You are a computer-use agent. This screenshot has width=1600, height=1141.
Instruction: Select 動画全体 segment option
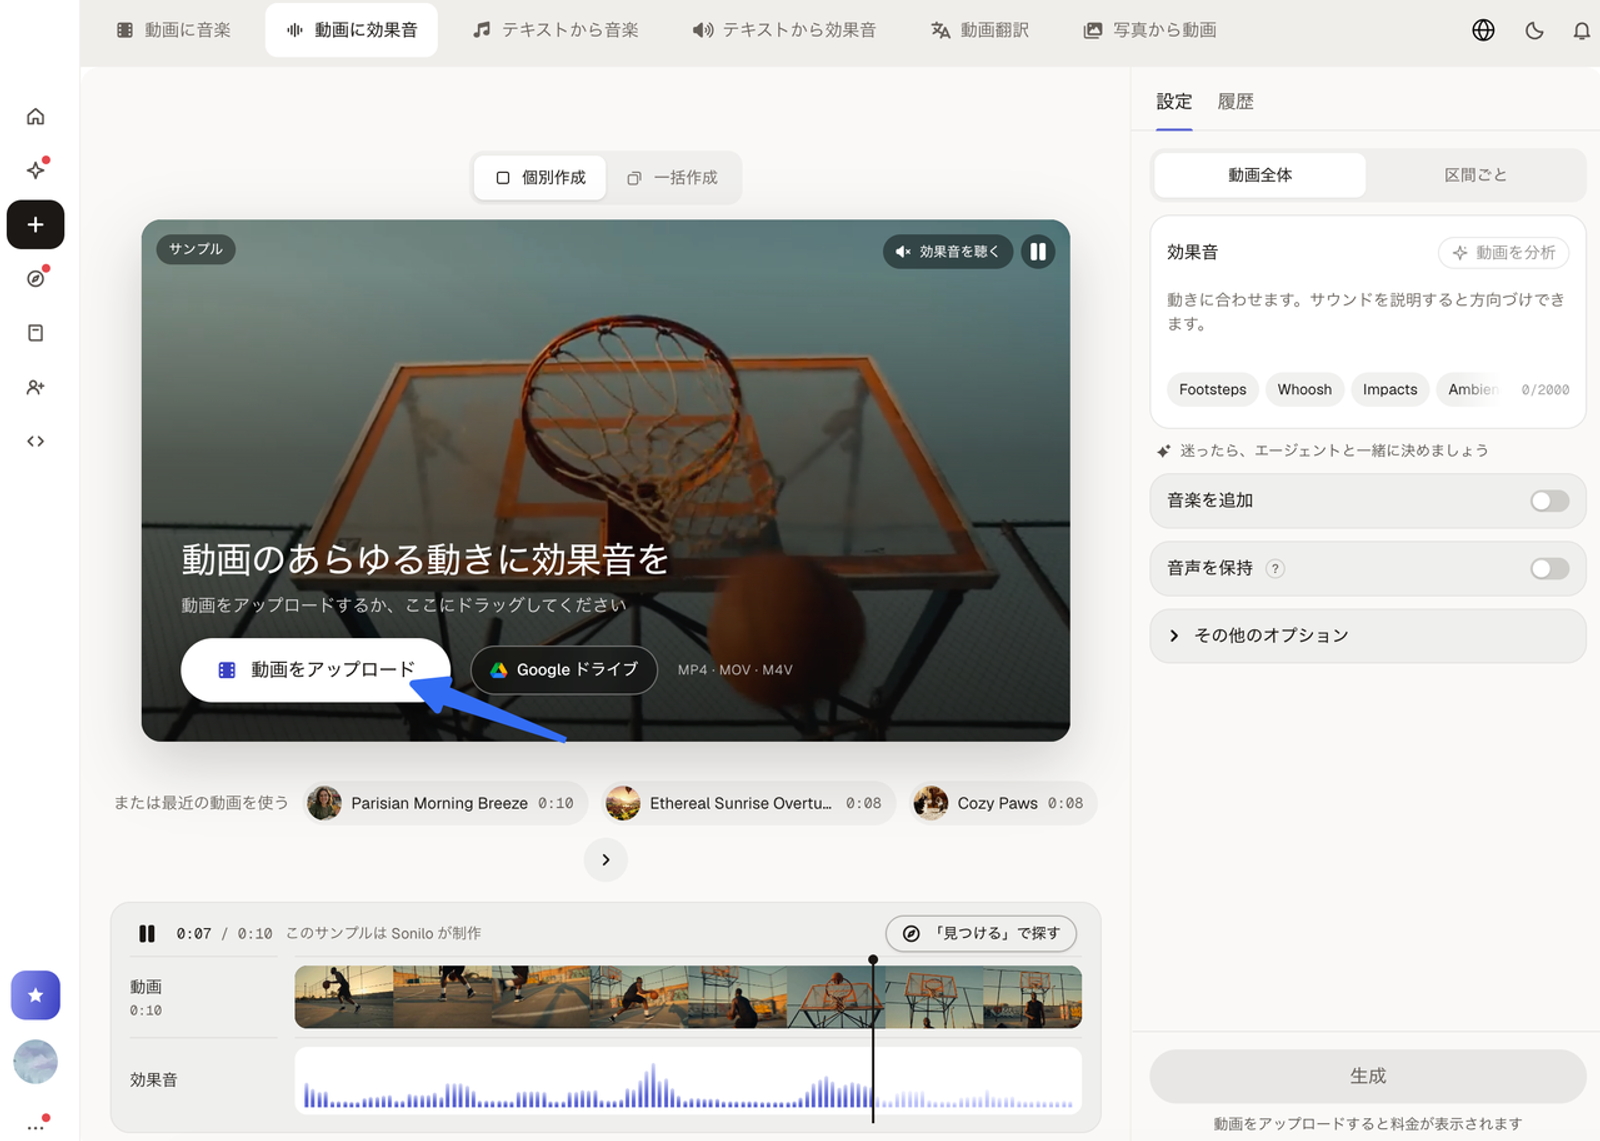[x=1260, y=175]
